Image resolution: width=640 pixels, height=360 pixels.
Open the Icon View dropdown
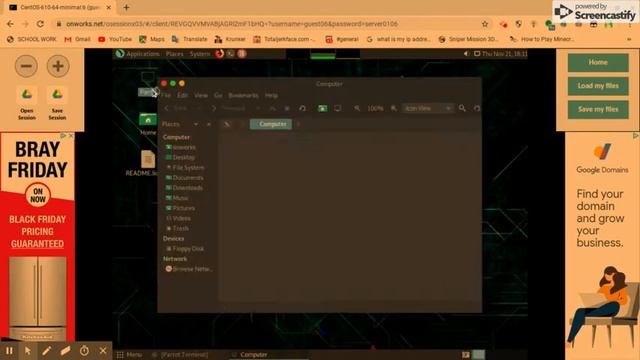427,108
